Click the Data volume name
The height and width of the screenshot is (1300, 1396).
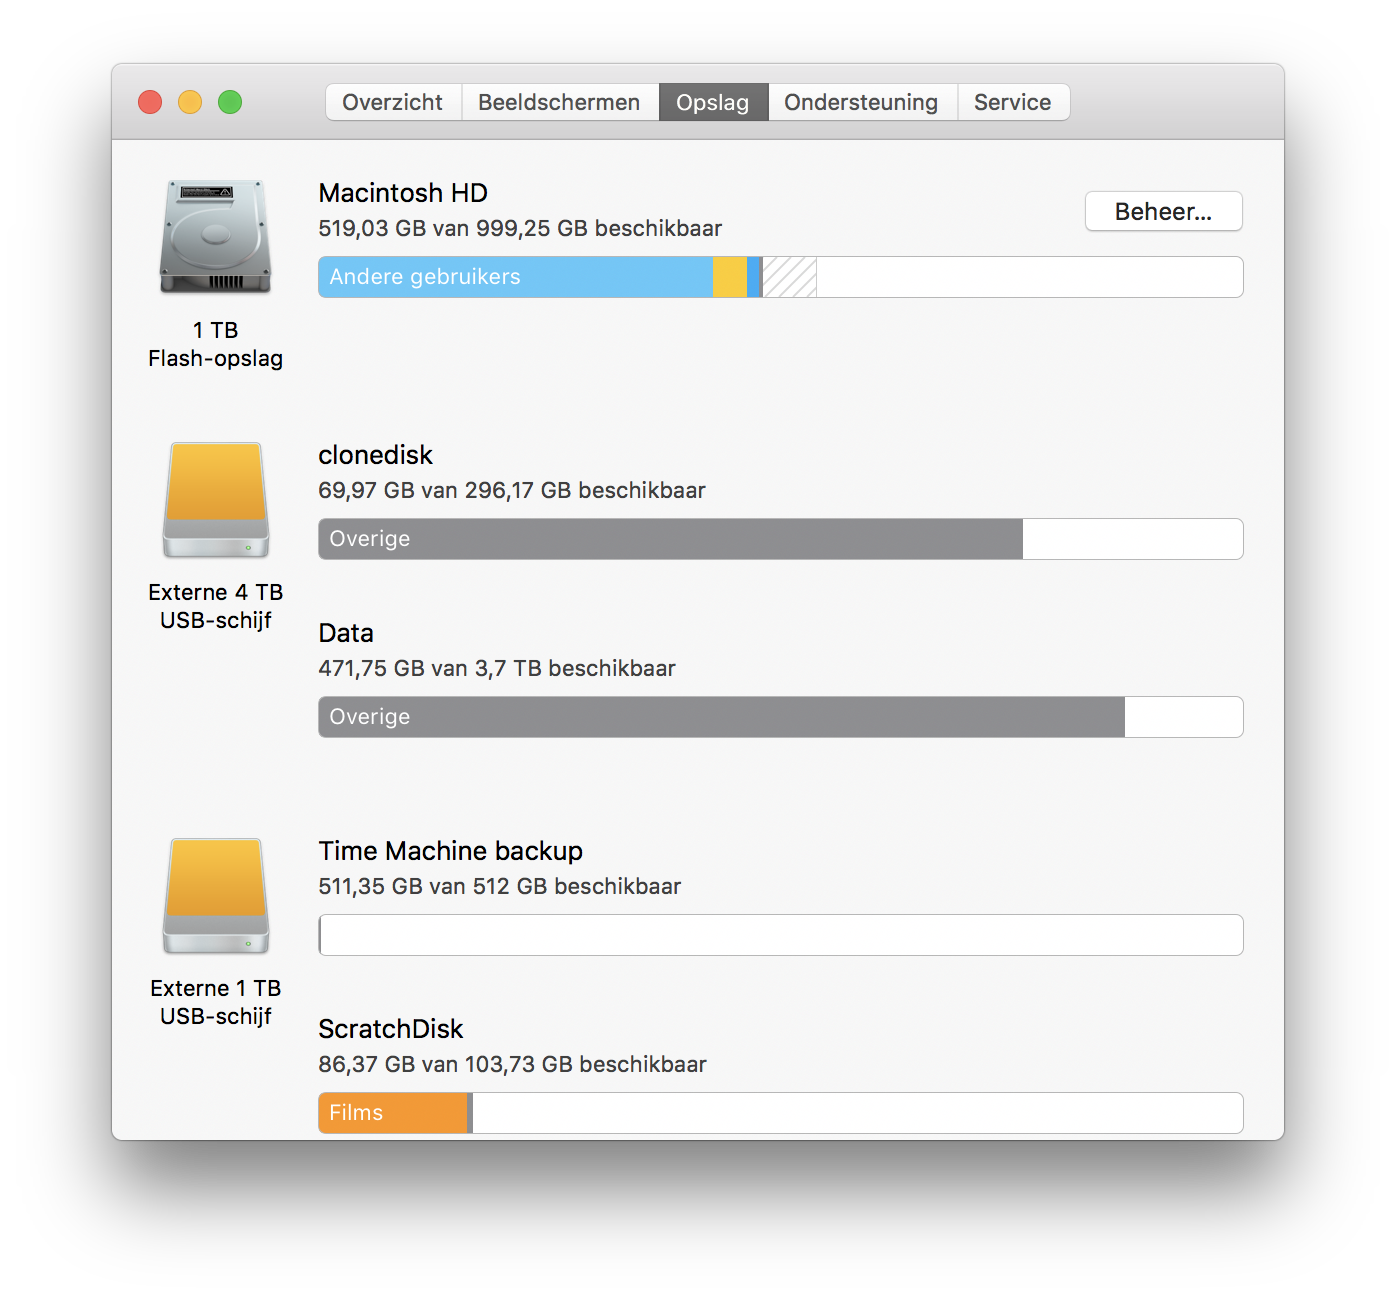pyautogui.click(x=346, y=633)
